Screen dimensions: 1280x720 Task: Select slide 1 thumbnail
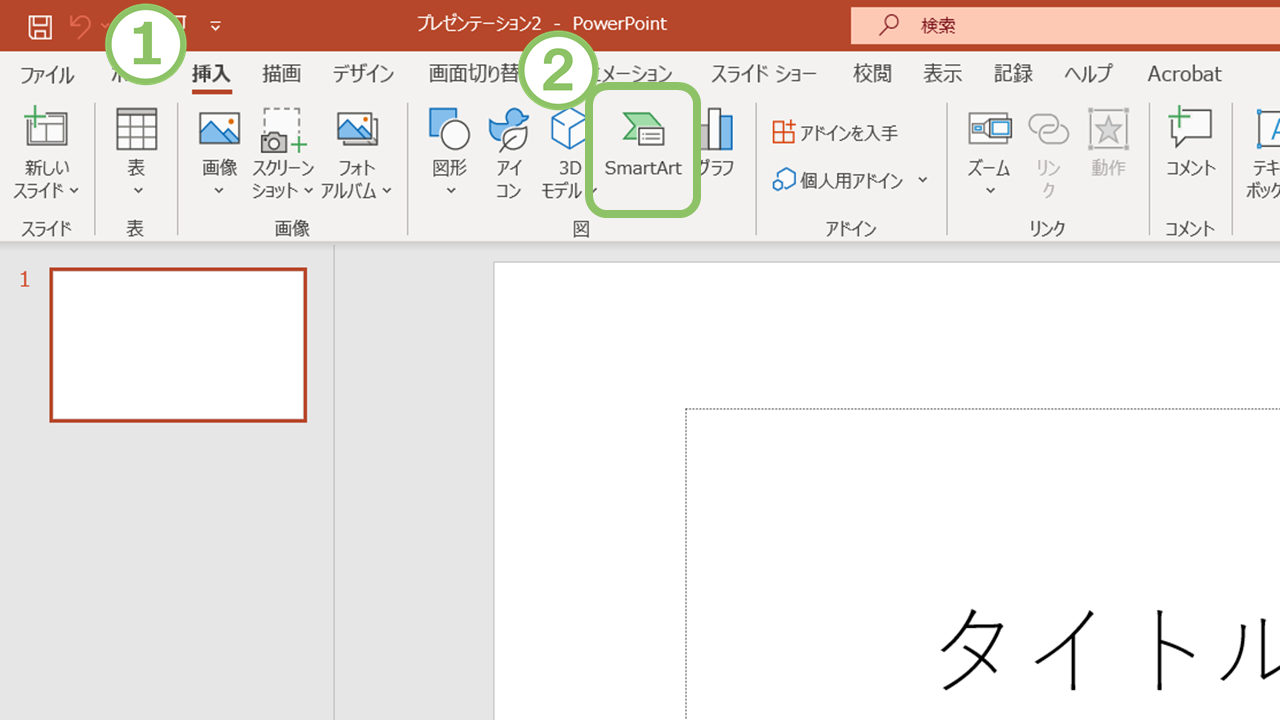pos(178,345)
